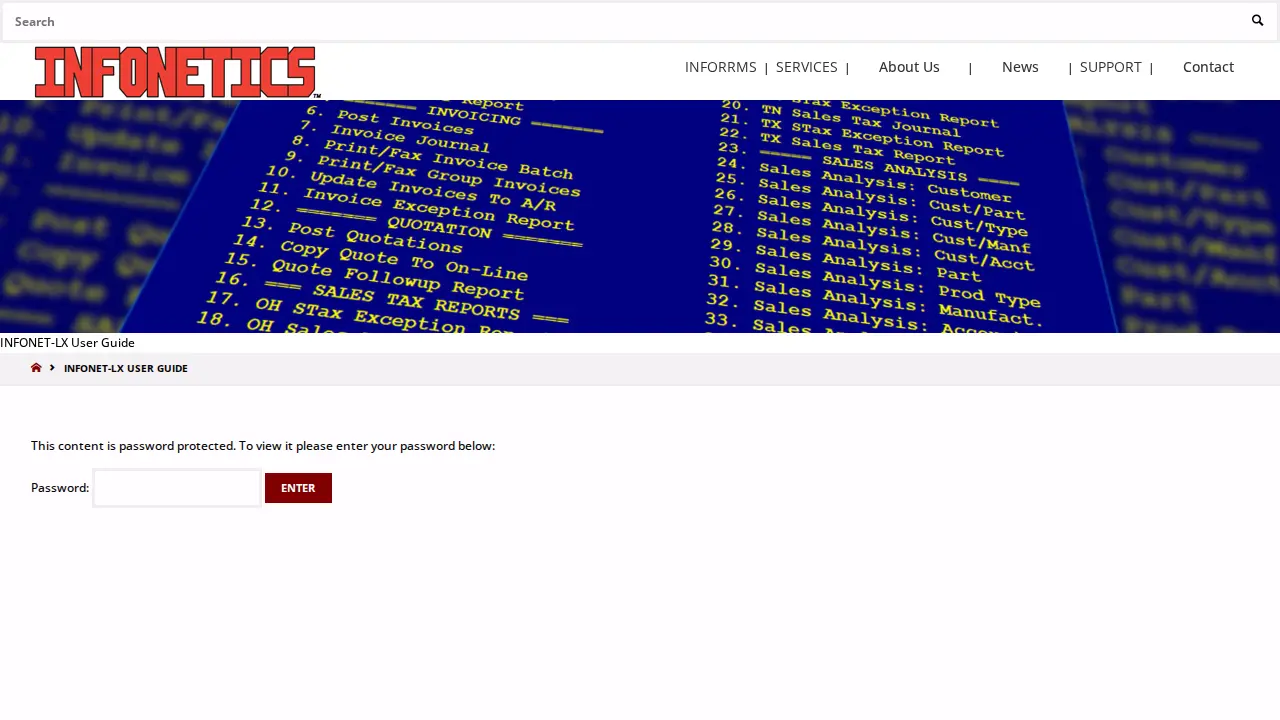Click the search magnifier icon
1280x720 pixels.
click(1257, 21)
